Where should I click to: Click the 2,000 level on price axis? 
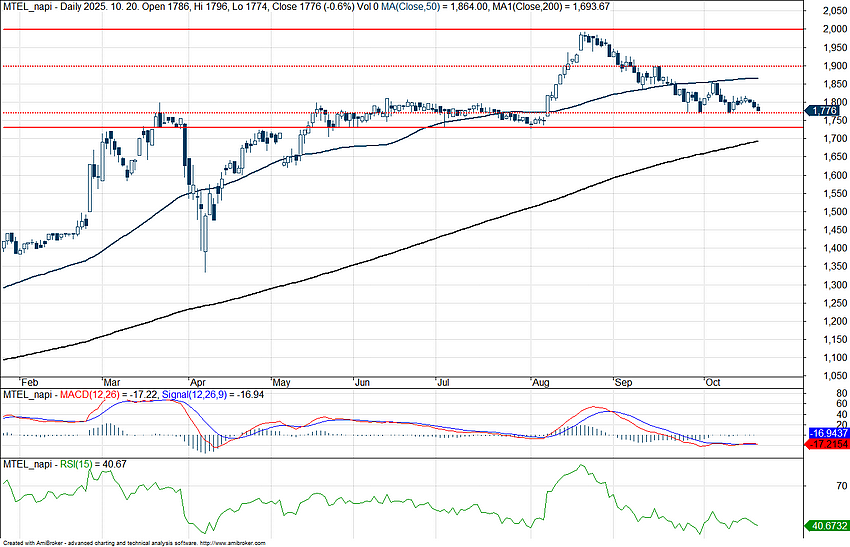[x=829, y=29]
